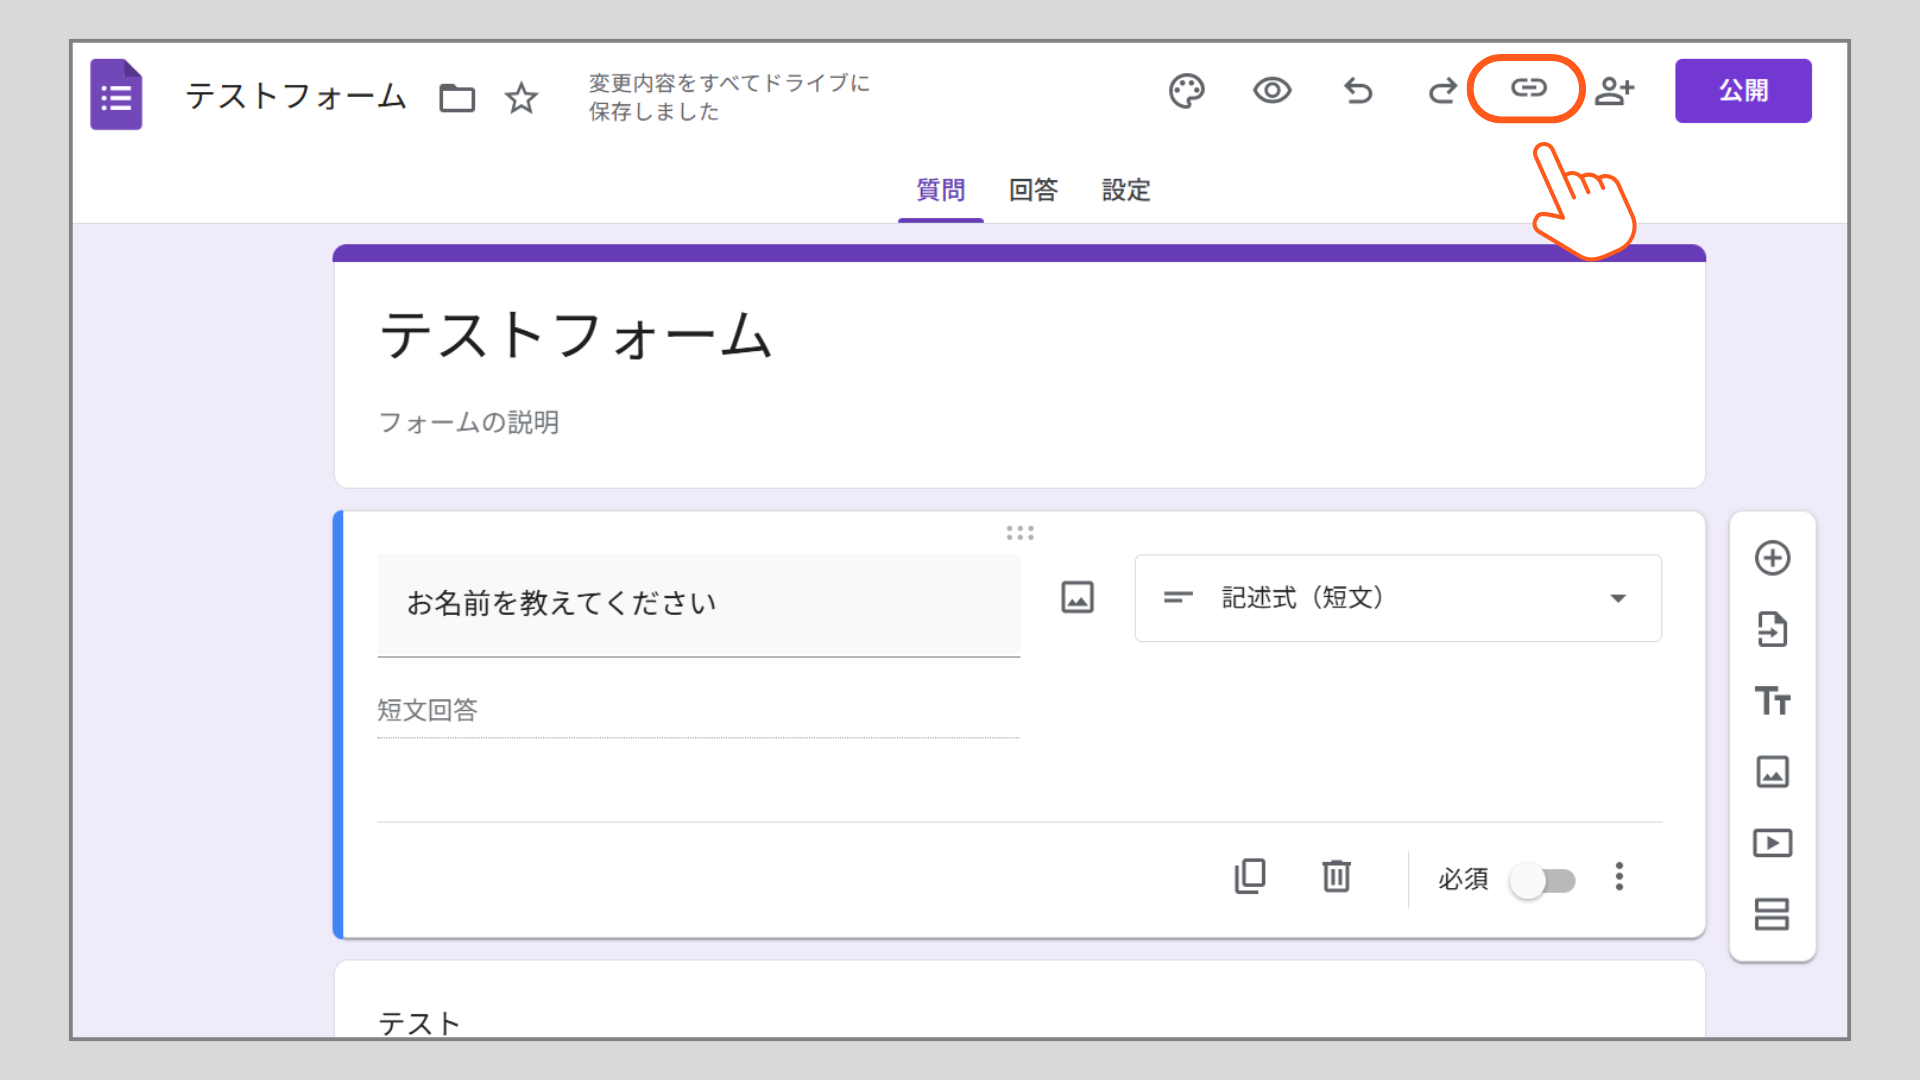Undo the last change
The width and height of the screenshot is (1920, 1080).
point(1357,91)
